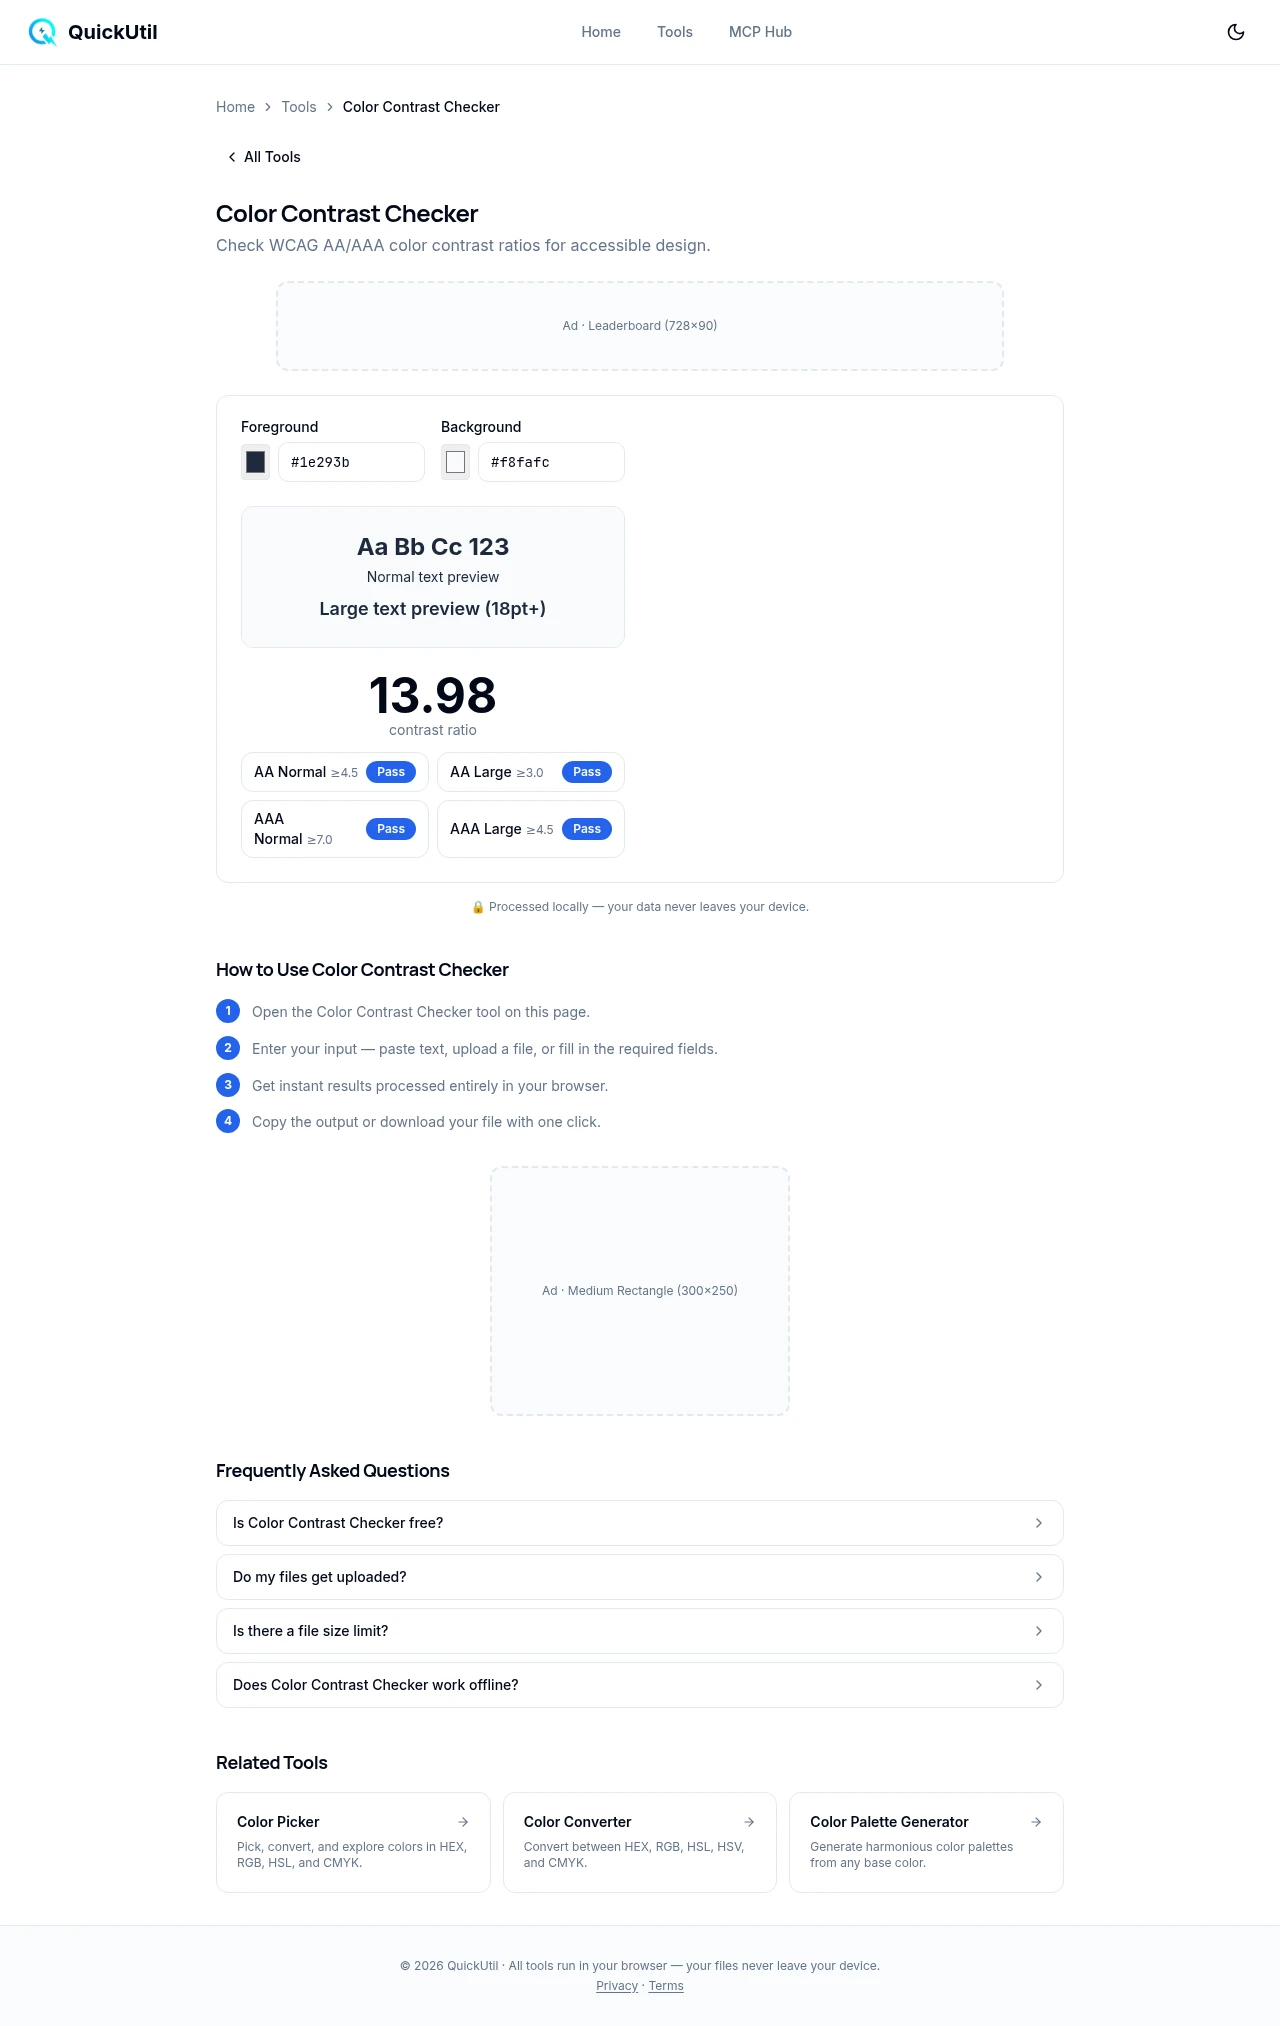Toggle dark mode with moon icon
Viewport: 1280px width, 2026px height.
[x=1236, y=32]
